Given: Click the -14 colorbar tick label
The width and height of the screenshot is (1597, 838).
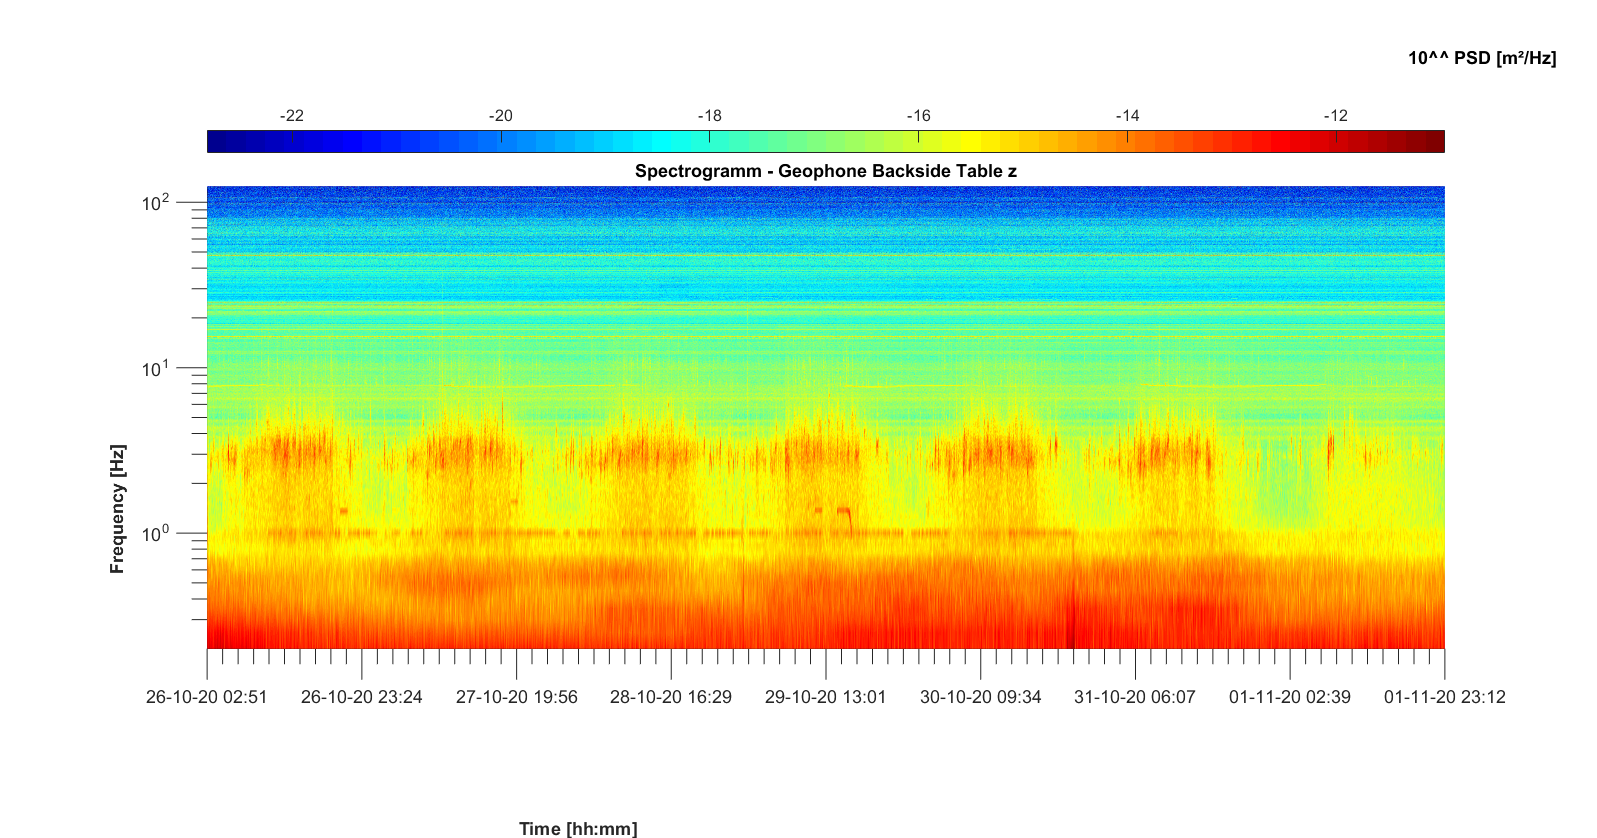Looking at the screenshot, I should pos(1127,116).
